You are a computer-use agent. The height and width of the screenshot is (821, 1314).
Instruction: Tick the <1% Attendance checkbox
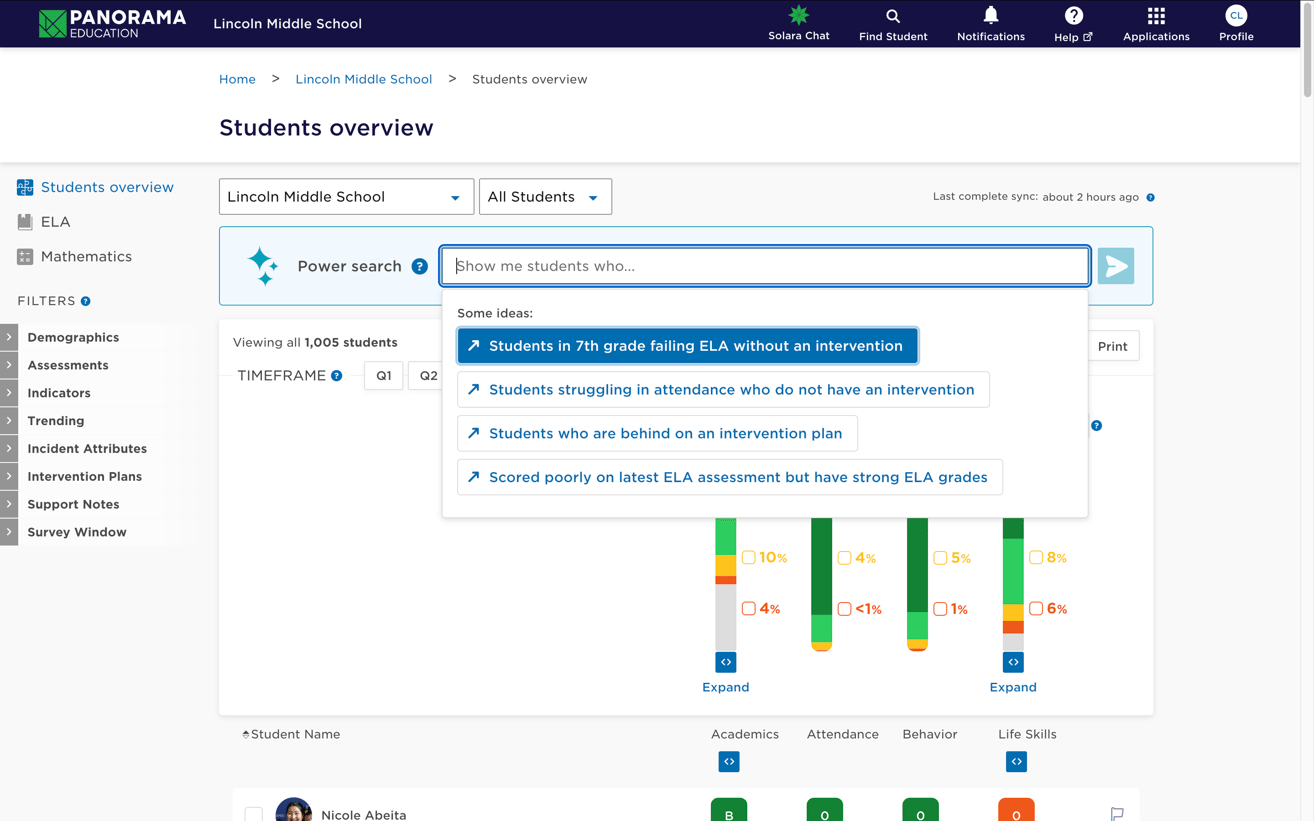(844, 608)
